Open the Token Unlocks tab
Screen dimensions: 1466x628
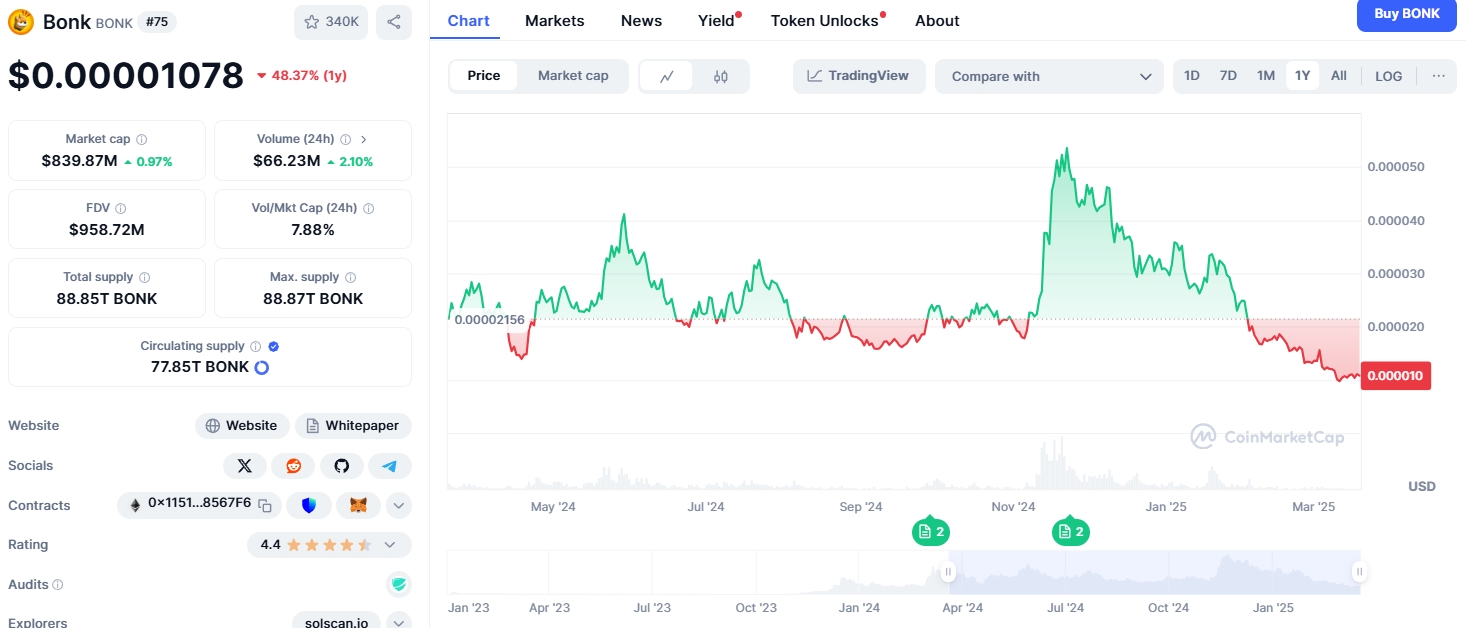click(825, 20)
